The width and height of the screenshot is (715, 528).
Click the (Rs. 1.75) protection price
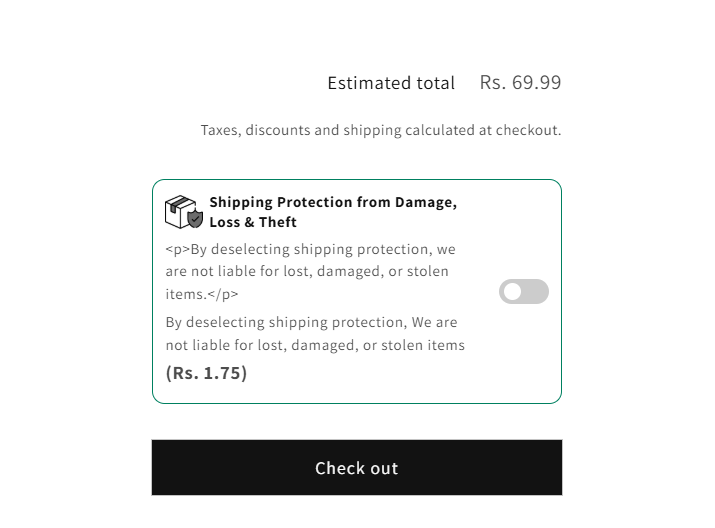(206, 373)
